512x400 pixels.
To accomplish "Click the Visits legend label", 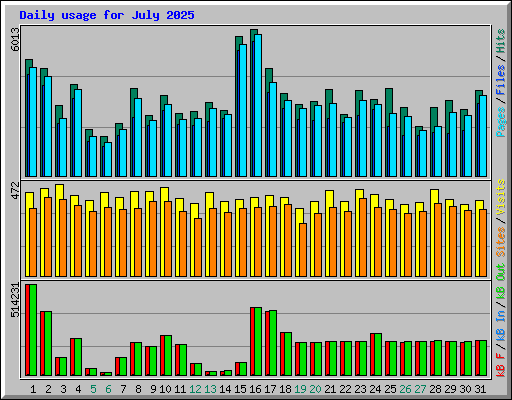I will (x=501, y=198).
